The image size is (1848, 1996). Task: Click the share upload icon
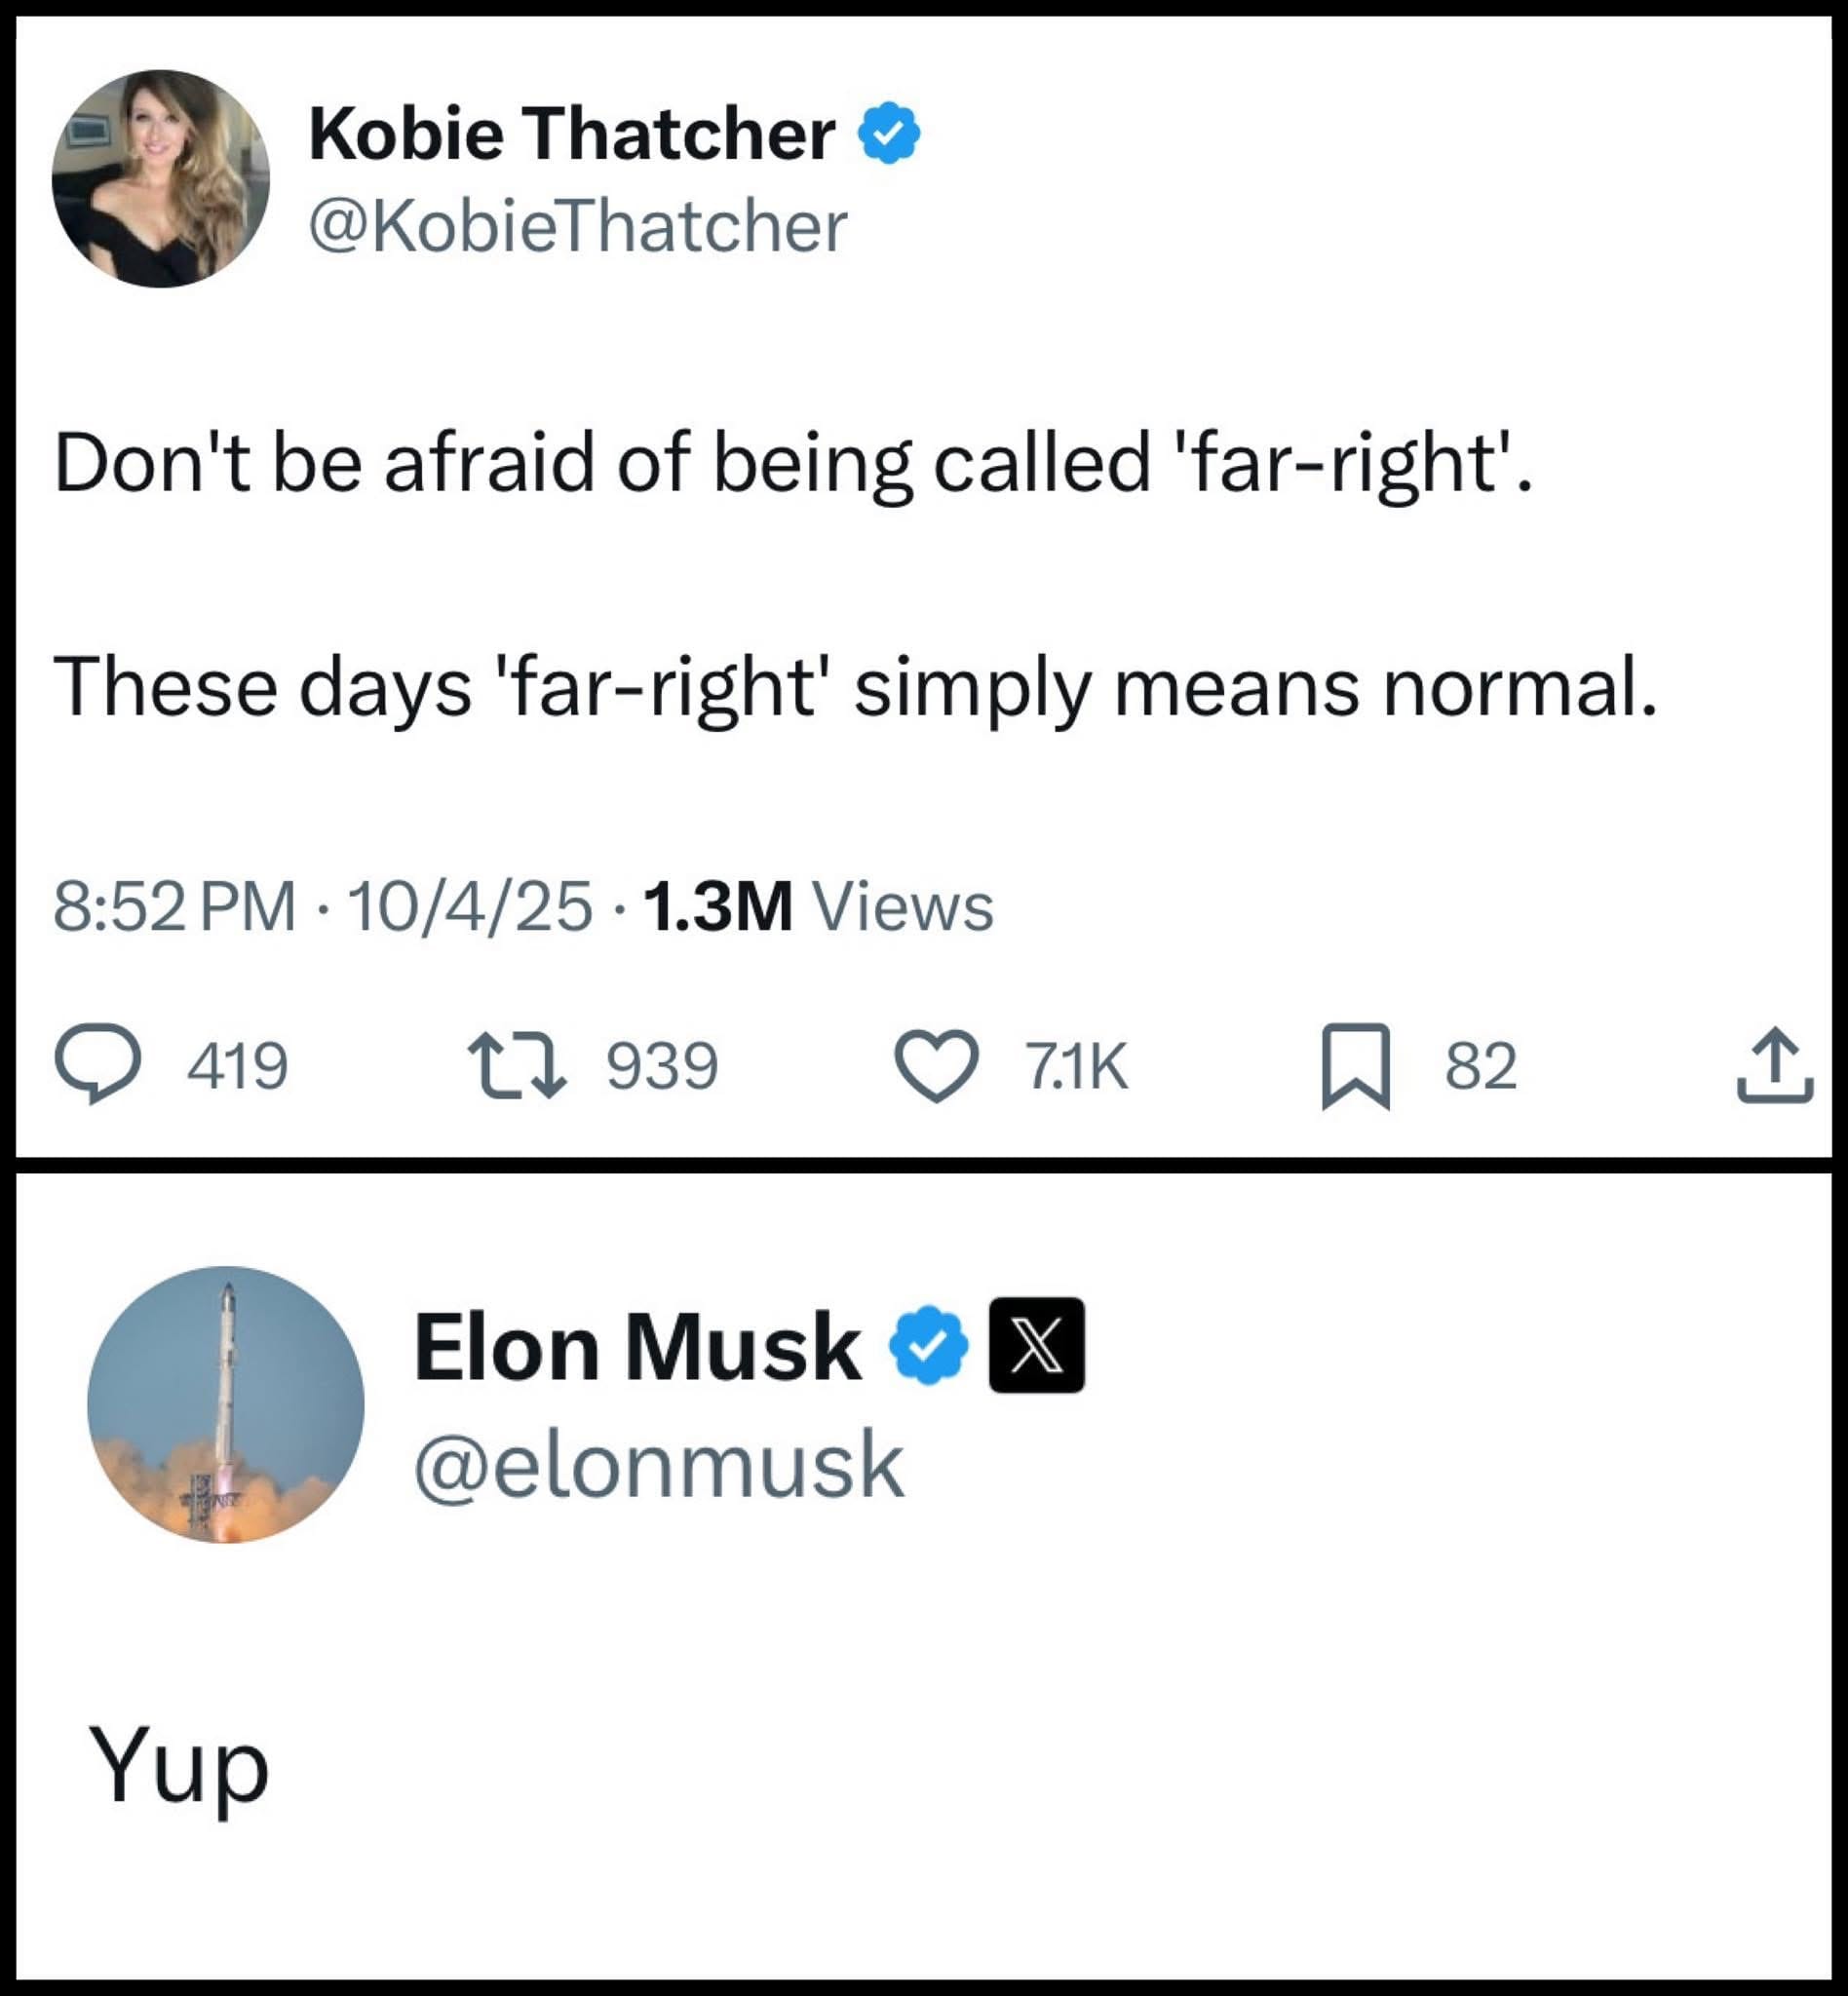tap(1774, 1066)
